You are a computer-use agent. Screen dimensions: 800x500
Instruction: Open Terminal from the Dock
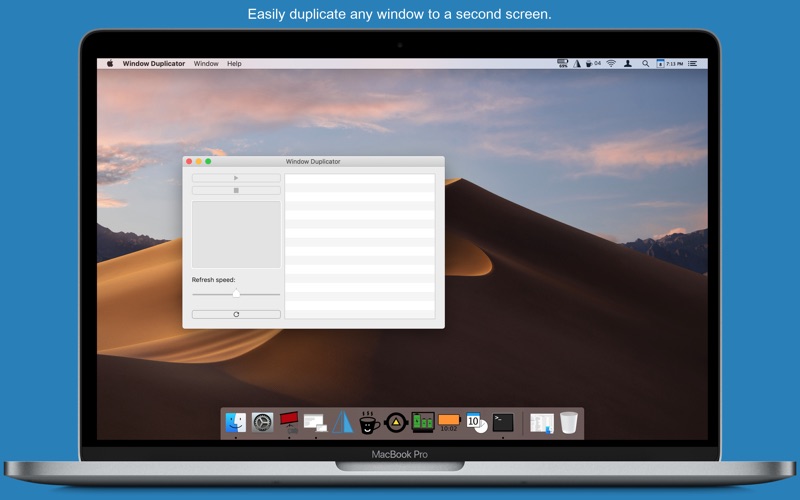click(x=503, y=422)
